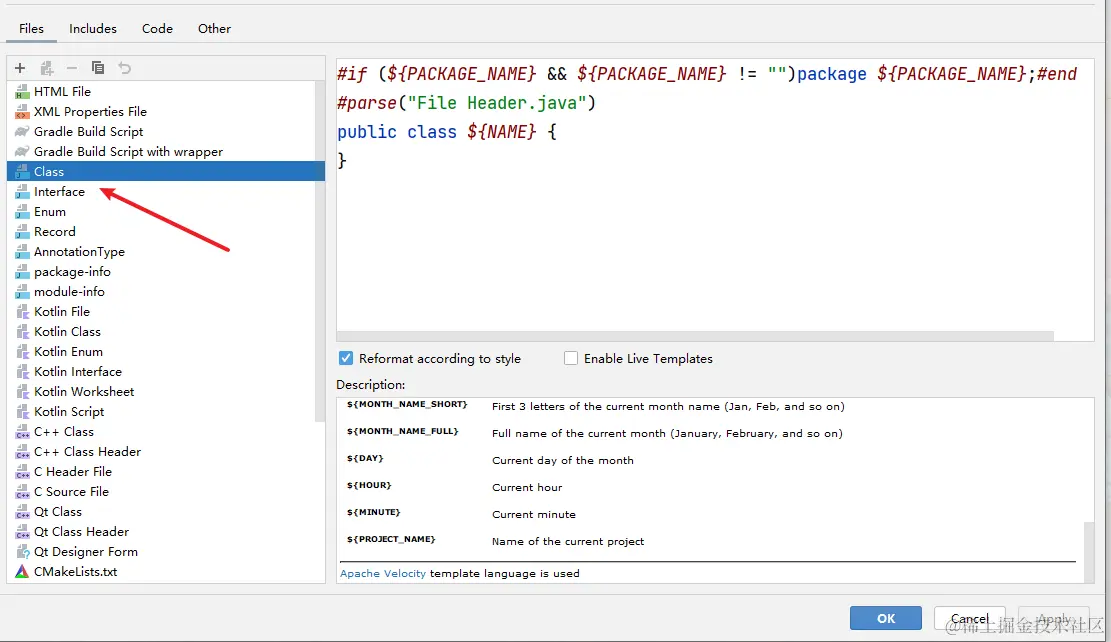The image size is (1111, 642).
Task: Click the Create Template plus icon
Action: (20, 68)
